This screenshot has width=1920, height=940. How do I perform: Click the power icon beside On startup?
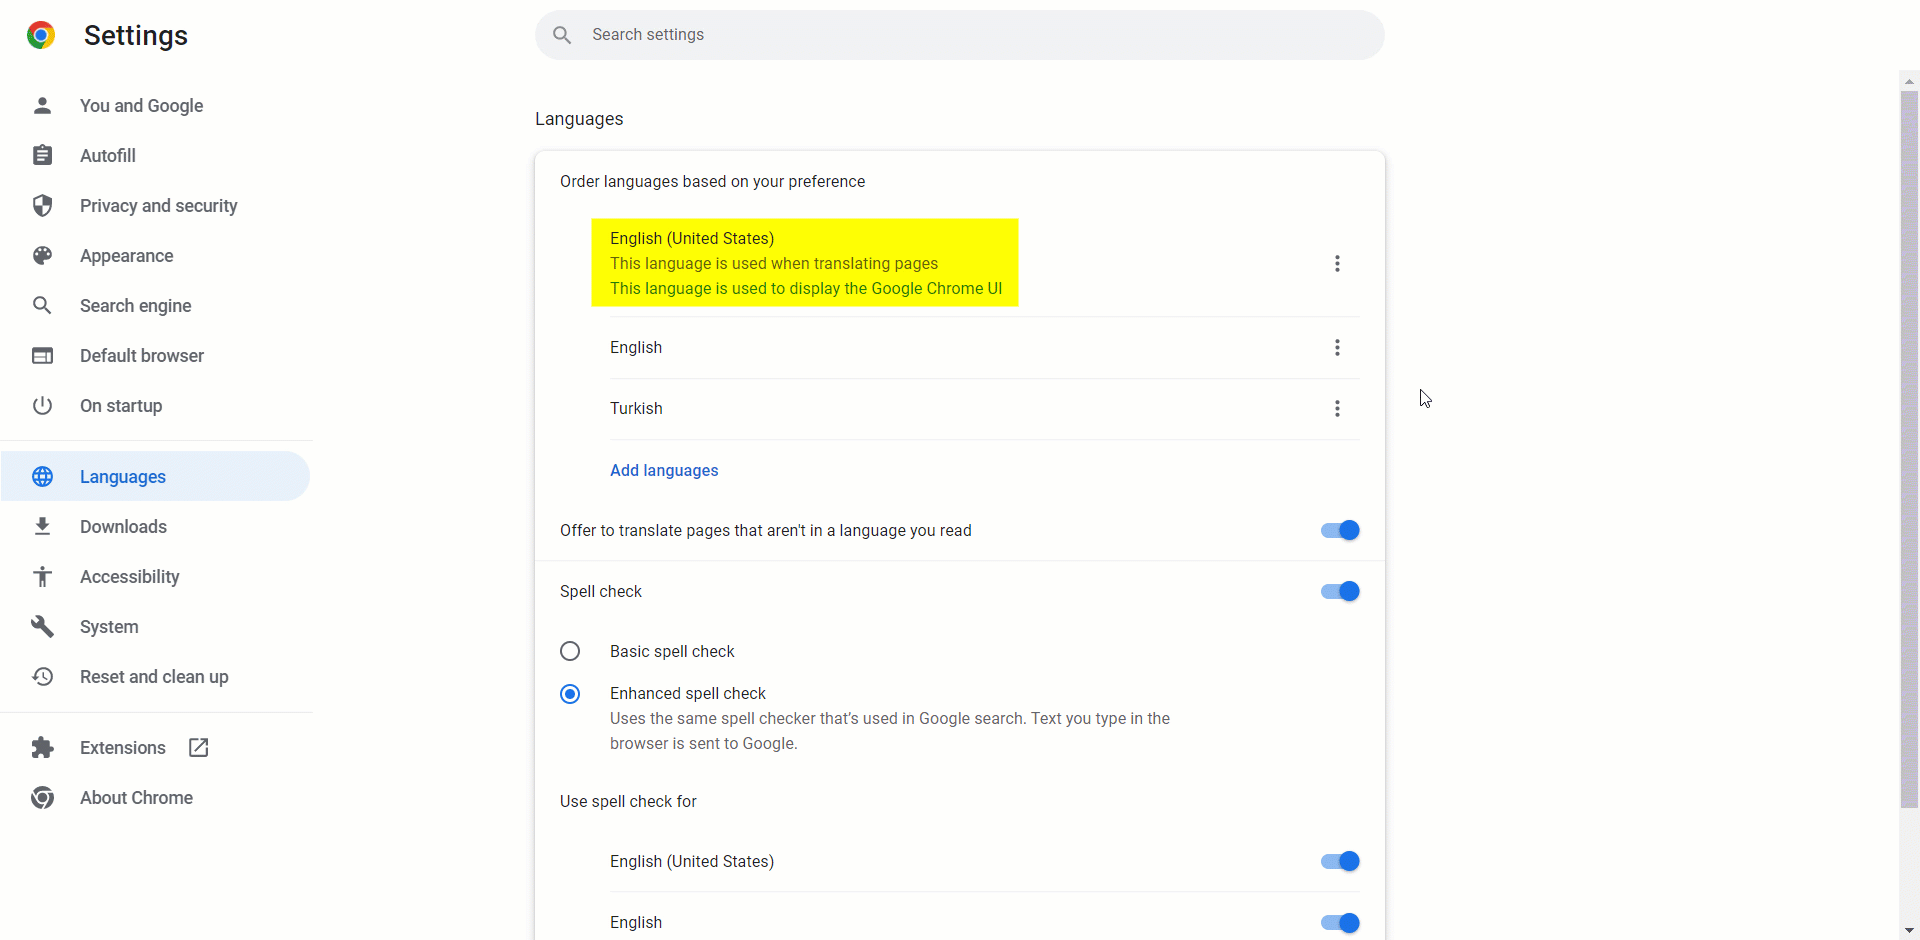(42, 405)
